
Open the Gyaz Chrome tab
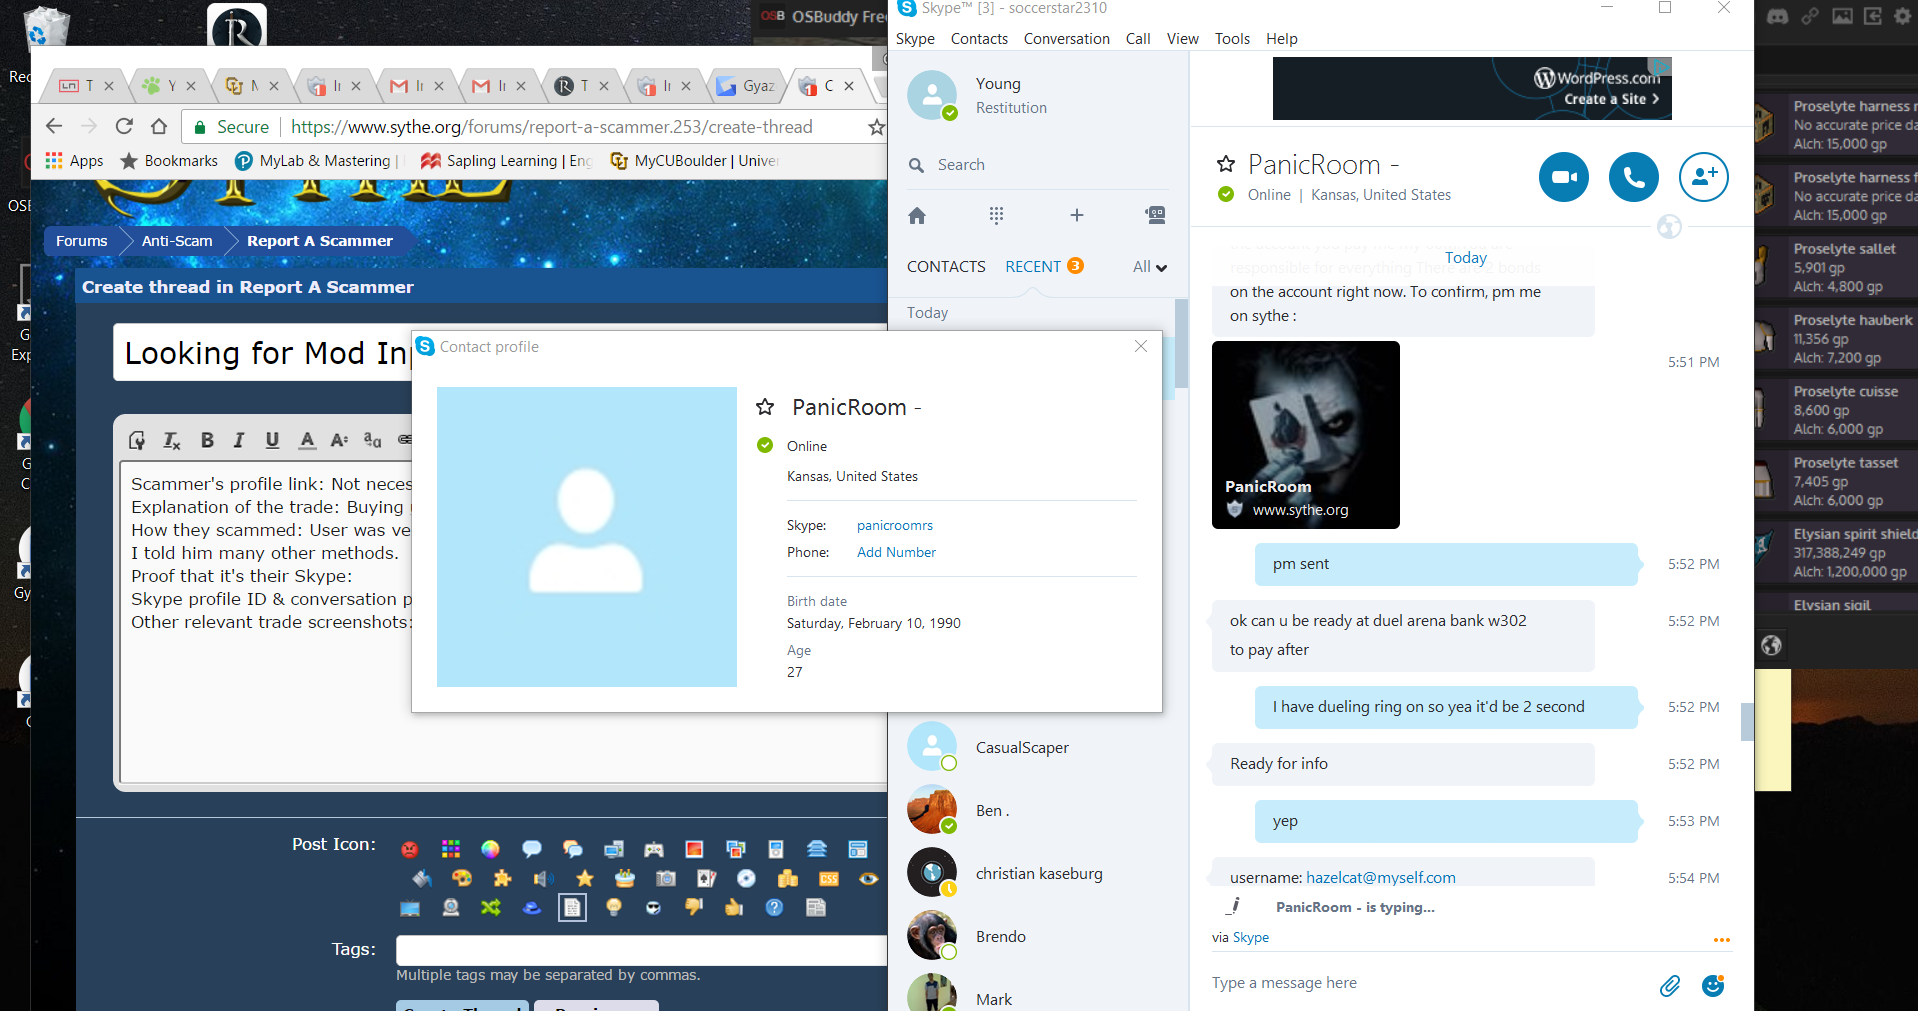(x=747, y=86)
